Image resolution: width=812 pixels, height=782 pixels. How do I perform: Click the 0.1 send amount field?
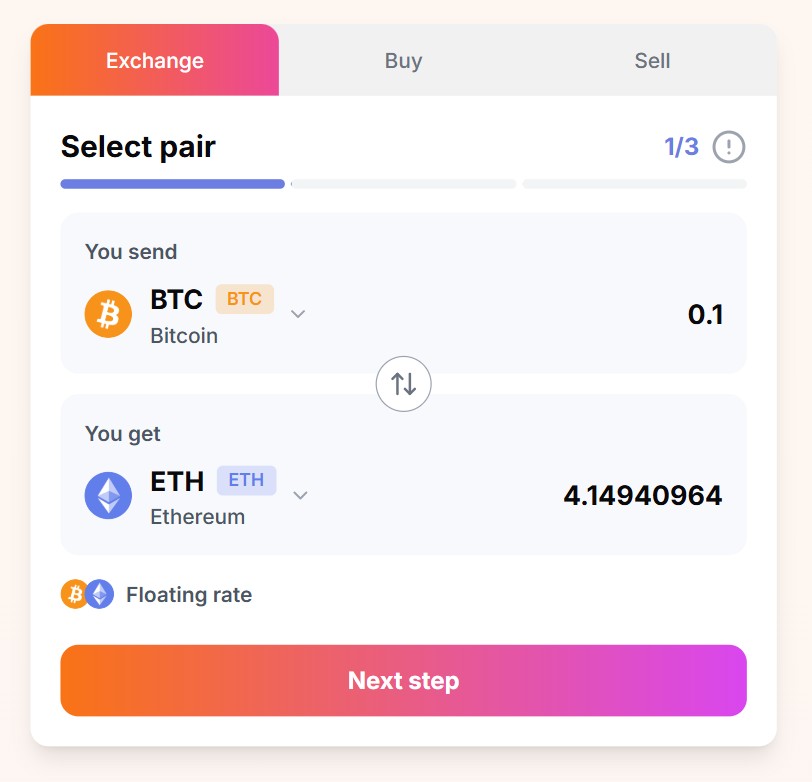[705, 314]
